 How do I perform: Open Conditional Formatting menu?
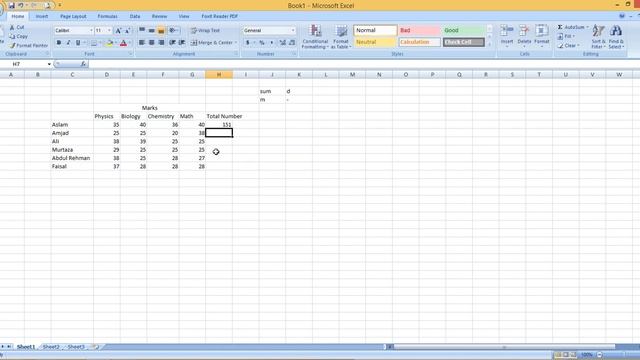pyautogui.click(x=315, y=36)
